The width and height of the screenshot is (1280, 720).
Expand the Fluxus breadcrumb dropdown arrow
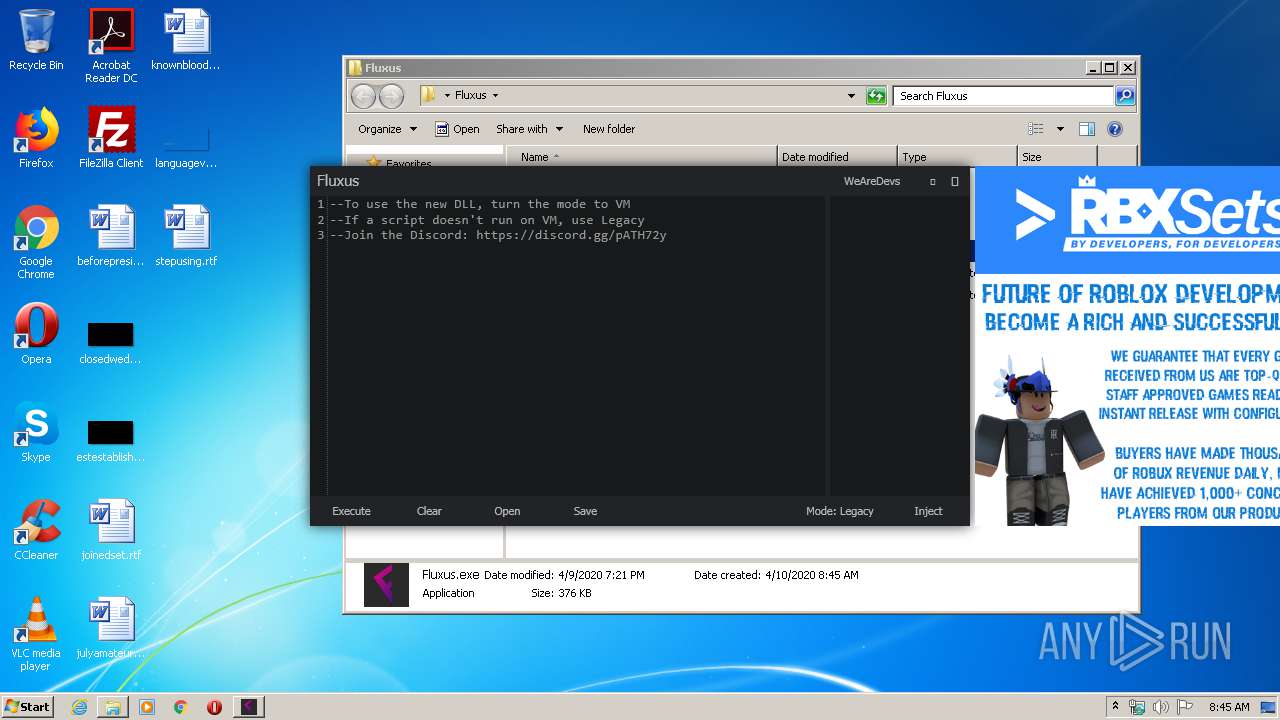coord(495,96)
